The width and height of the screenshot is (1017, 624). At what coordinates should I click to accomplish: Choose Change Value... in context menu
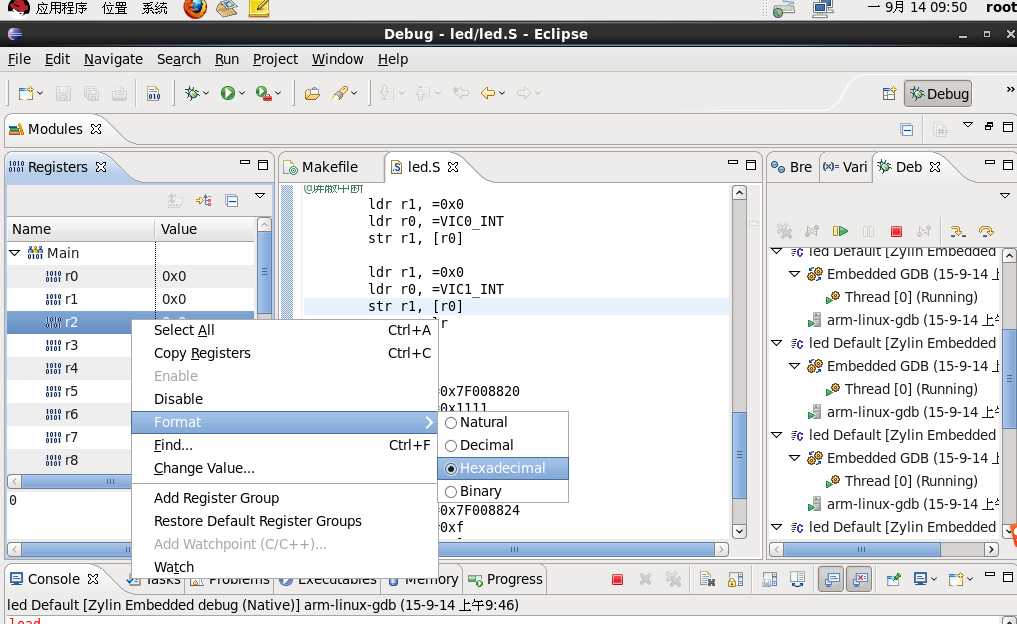285,468
